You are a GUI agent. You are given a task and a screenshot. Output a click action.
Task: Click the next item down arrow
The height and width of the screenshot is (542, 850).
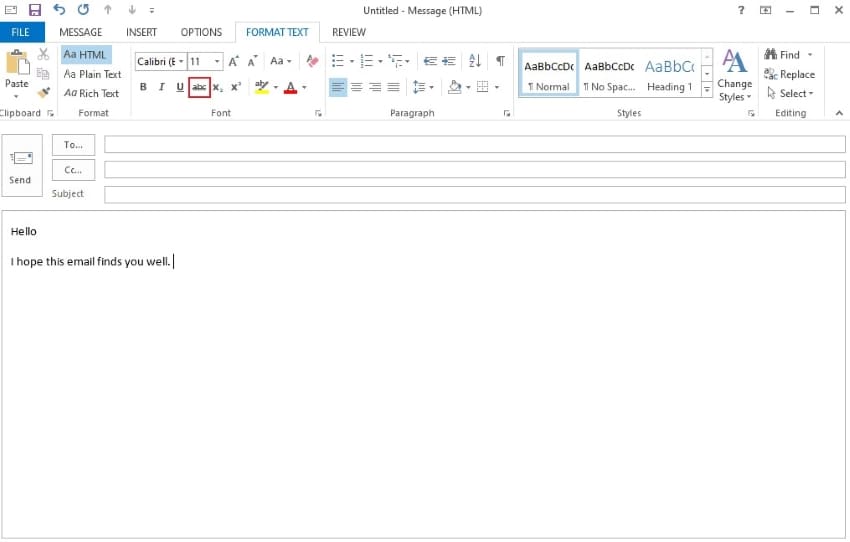pyautogui.click(x=132, y=10)
